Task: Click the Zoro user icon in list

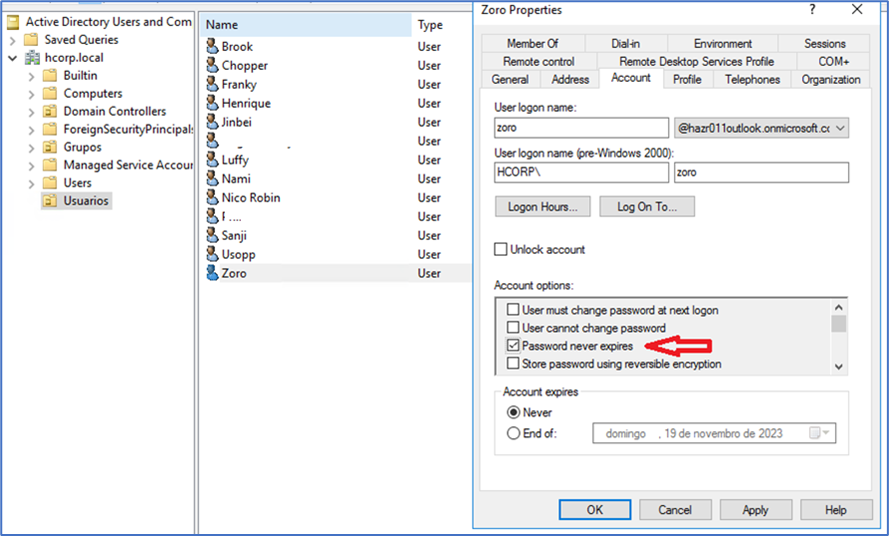Action: pos(212,273)
